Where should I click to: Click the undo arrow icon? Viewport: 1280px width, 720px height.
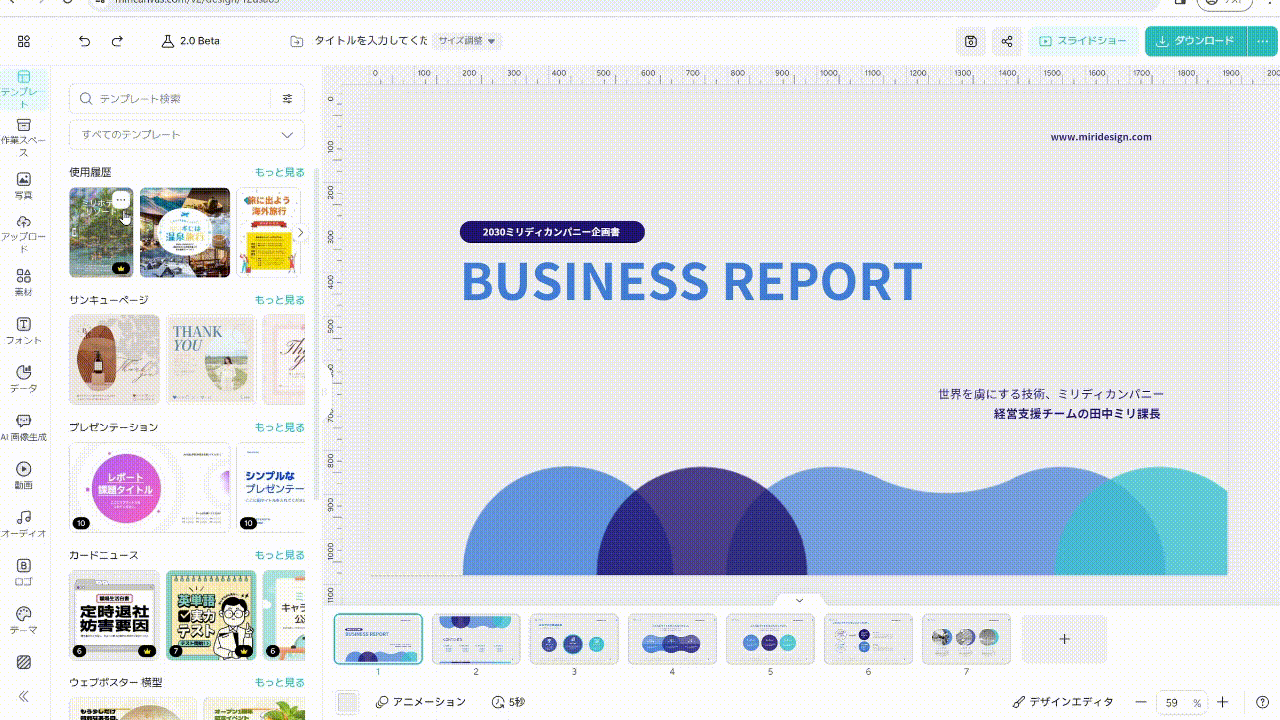point(84,41)
